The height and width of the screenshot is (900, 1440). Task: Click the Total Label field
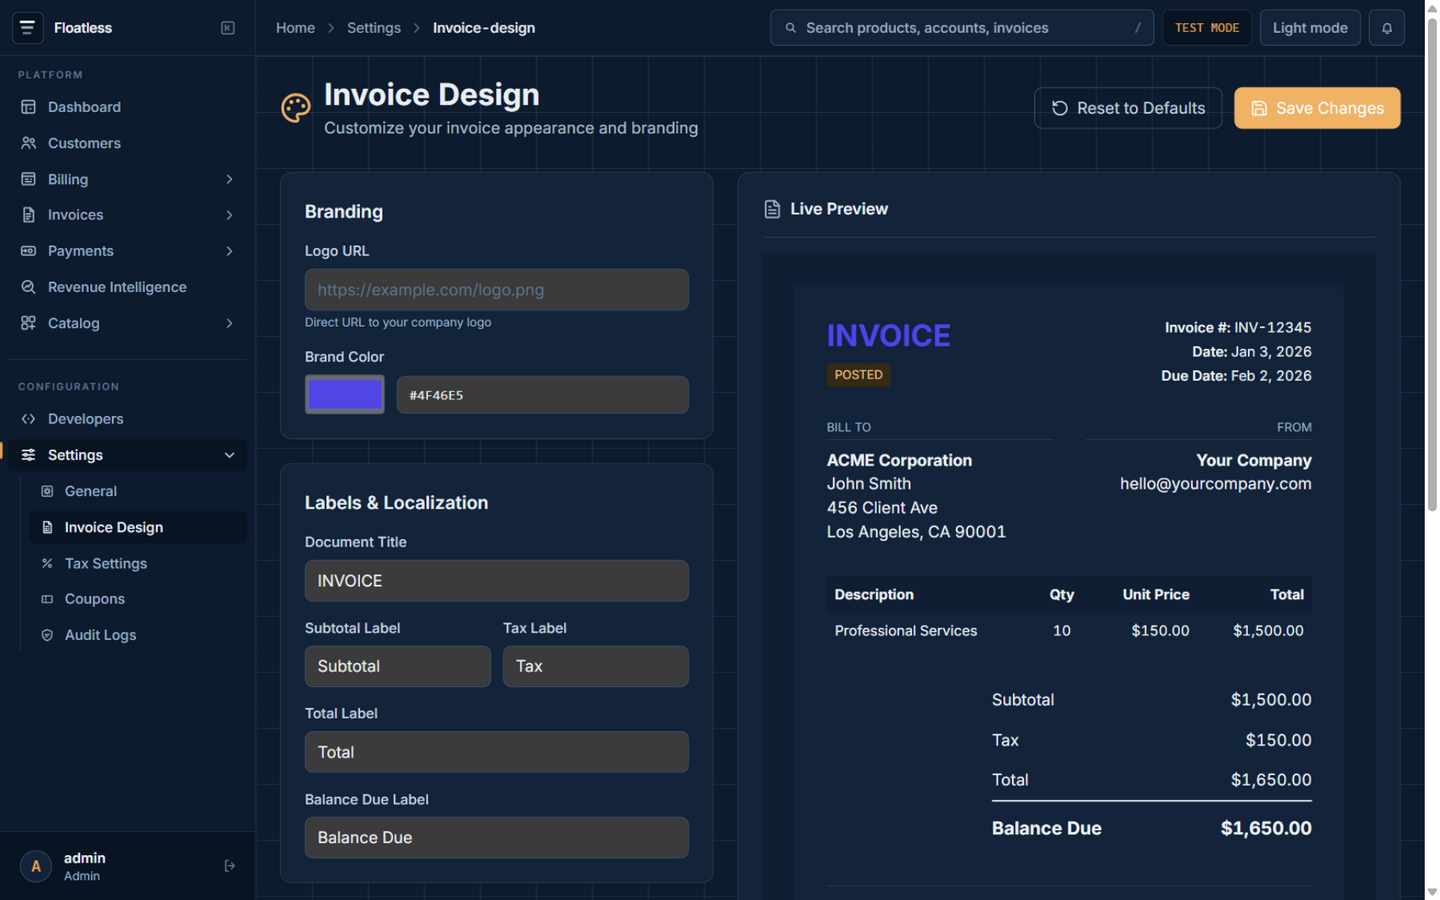pos(497,752)
